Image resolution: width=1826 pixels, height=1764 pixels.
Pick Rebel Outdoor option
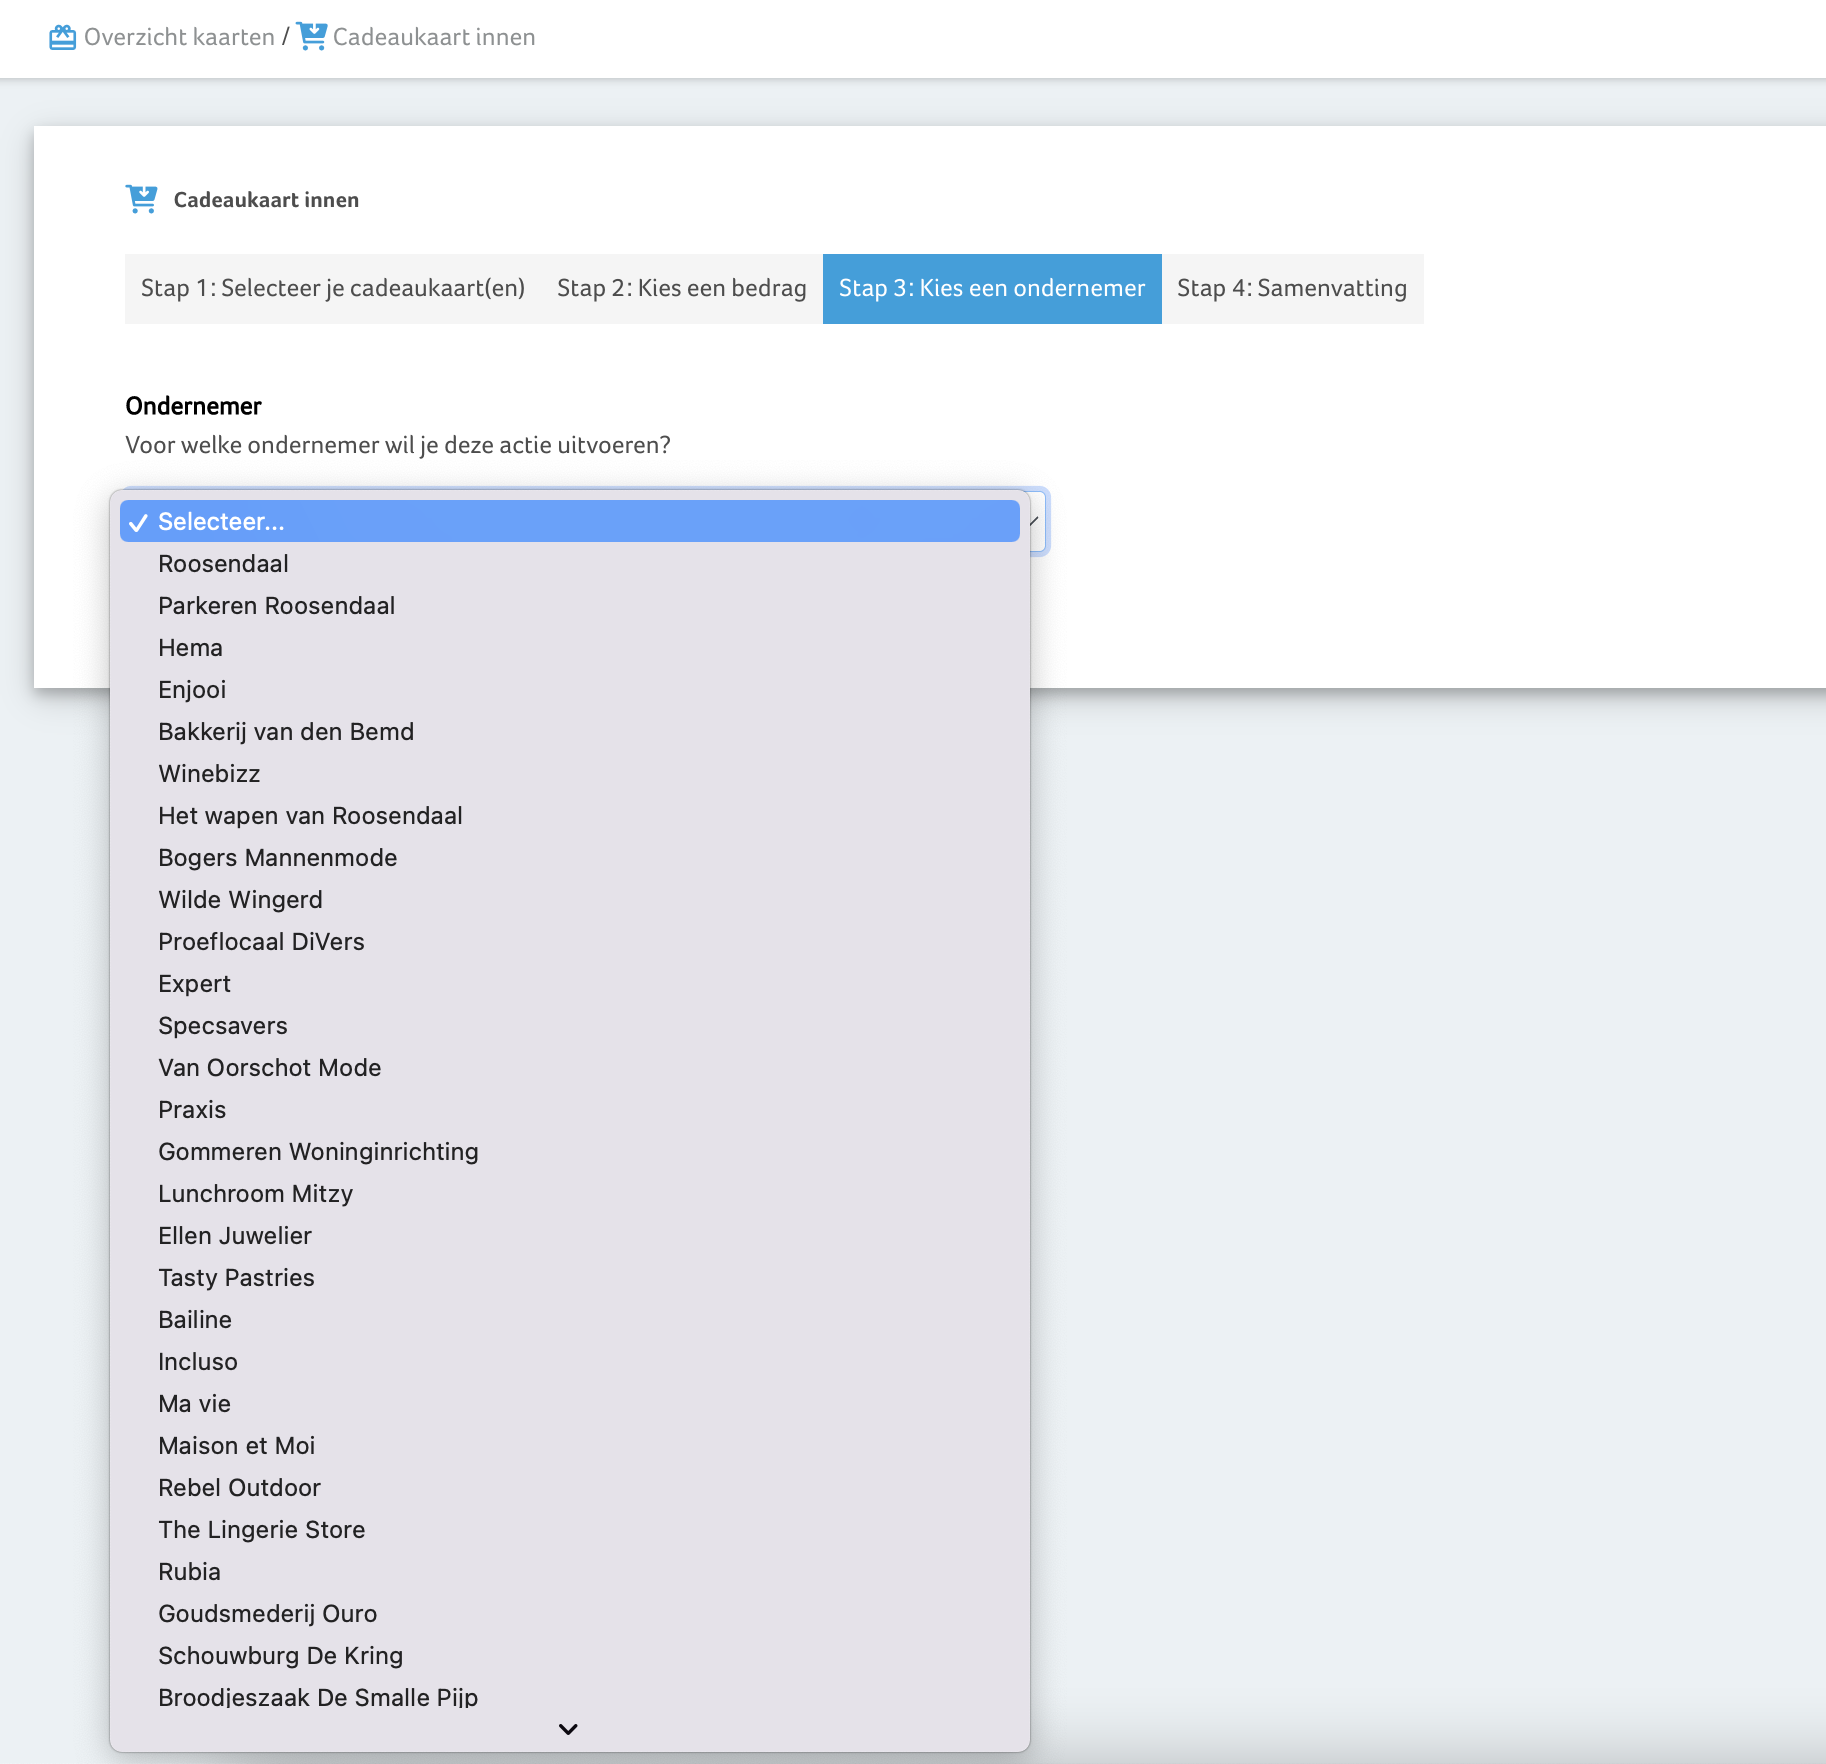click(x=570, y=1487)
